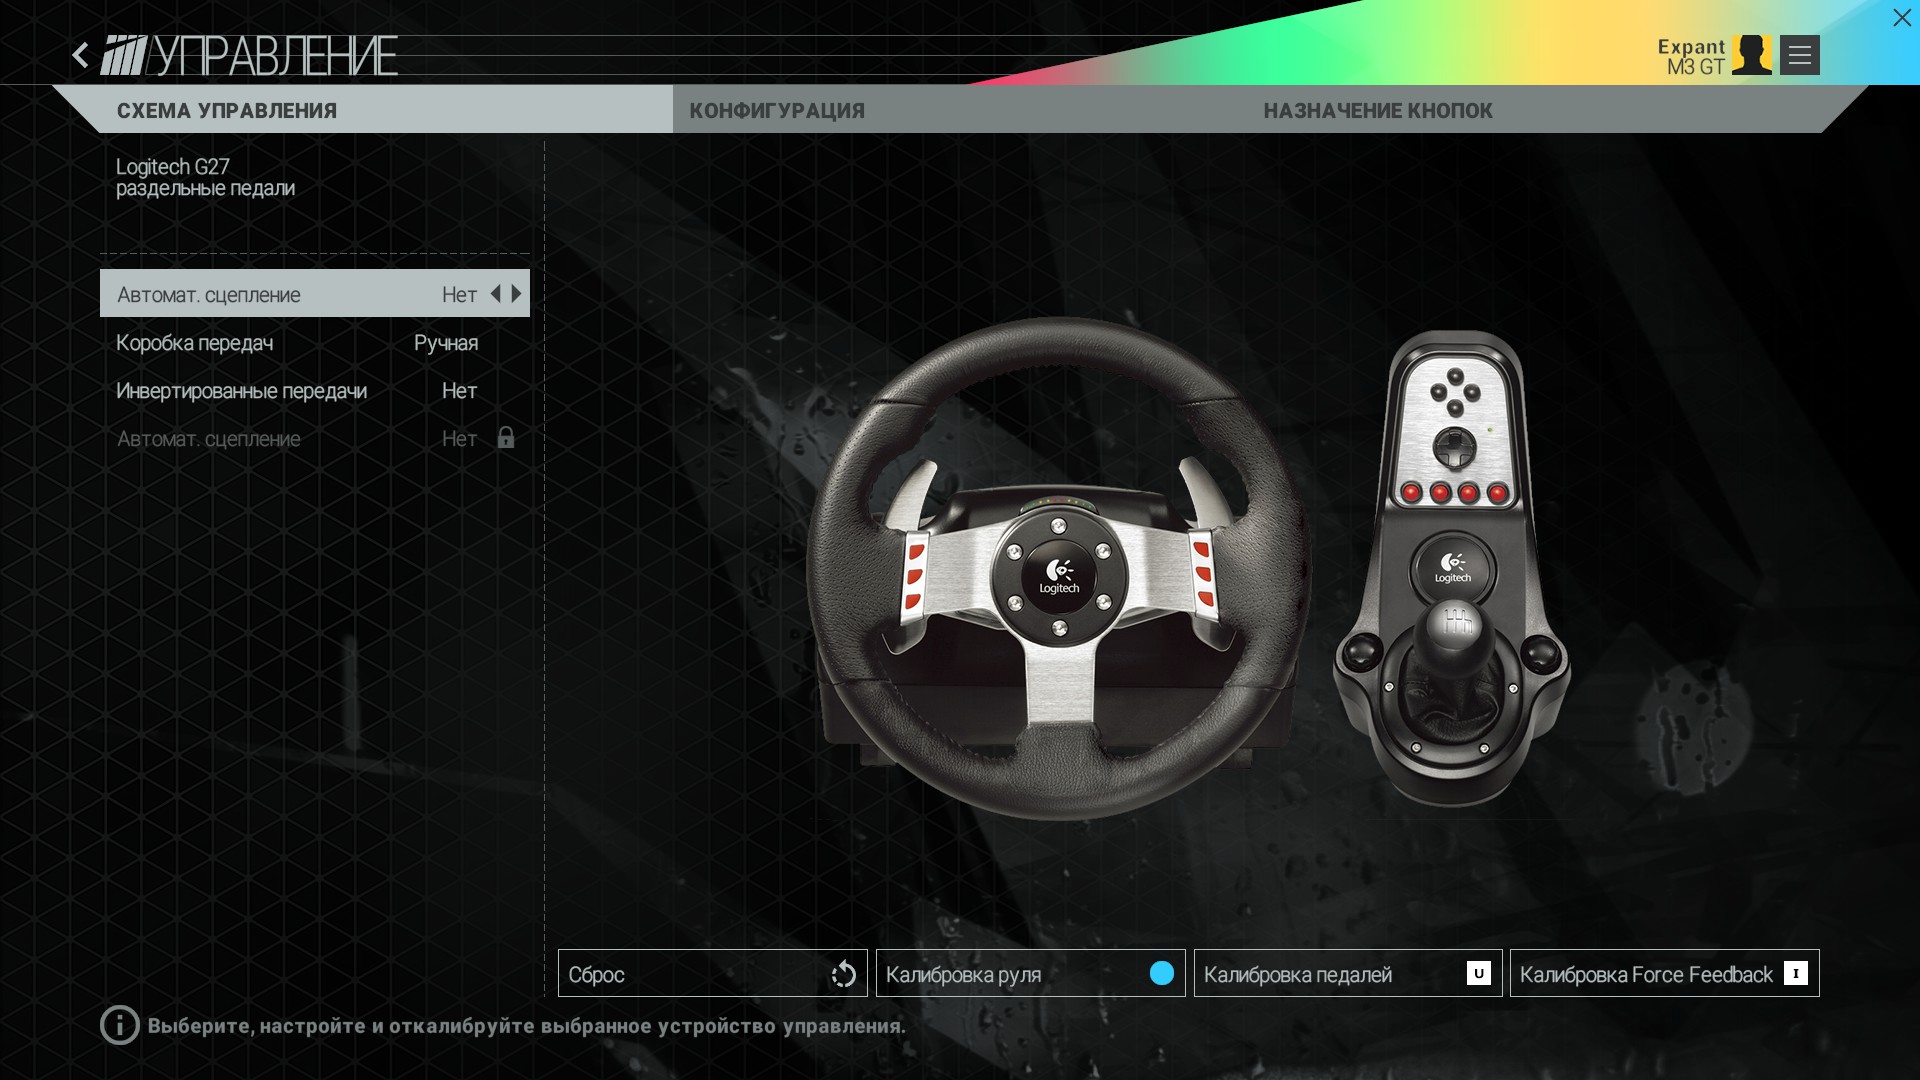Toggle the Инвертированные передачи setting
The image size is (1920, 1080).
click(459, 391)
